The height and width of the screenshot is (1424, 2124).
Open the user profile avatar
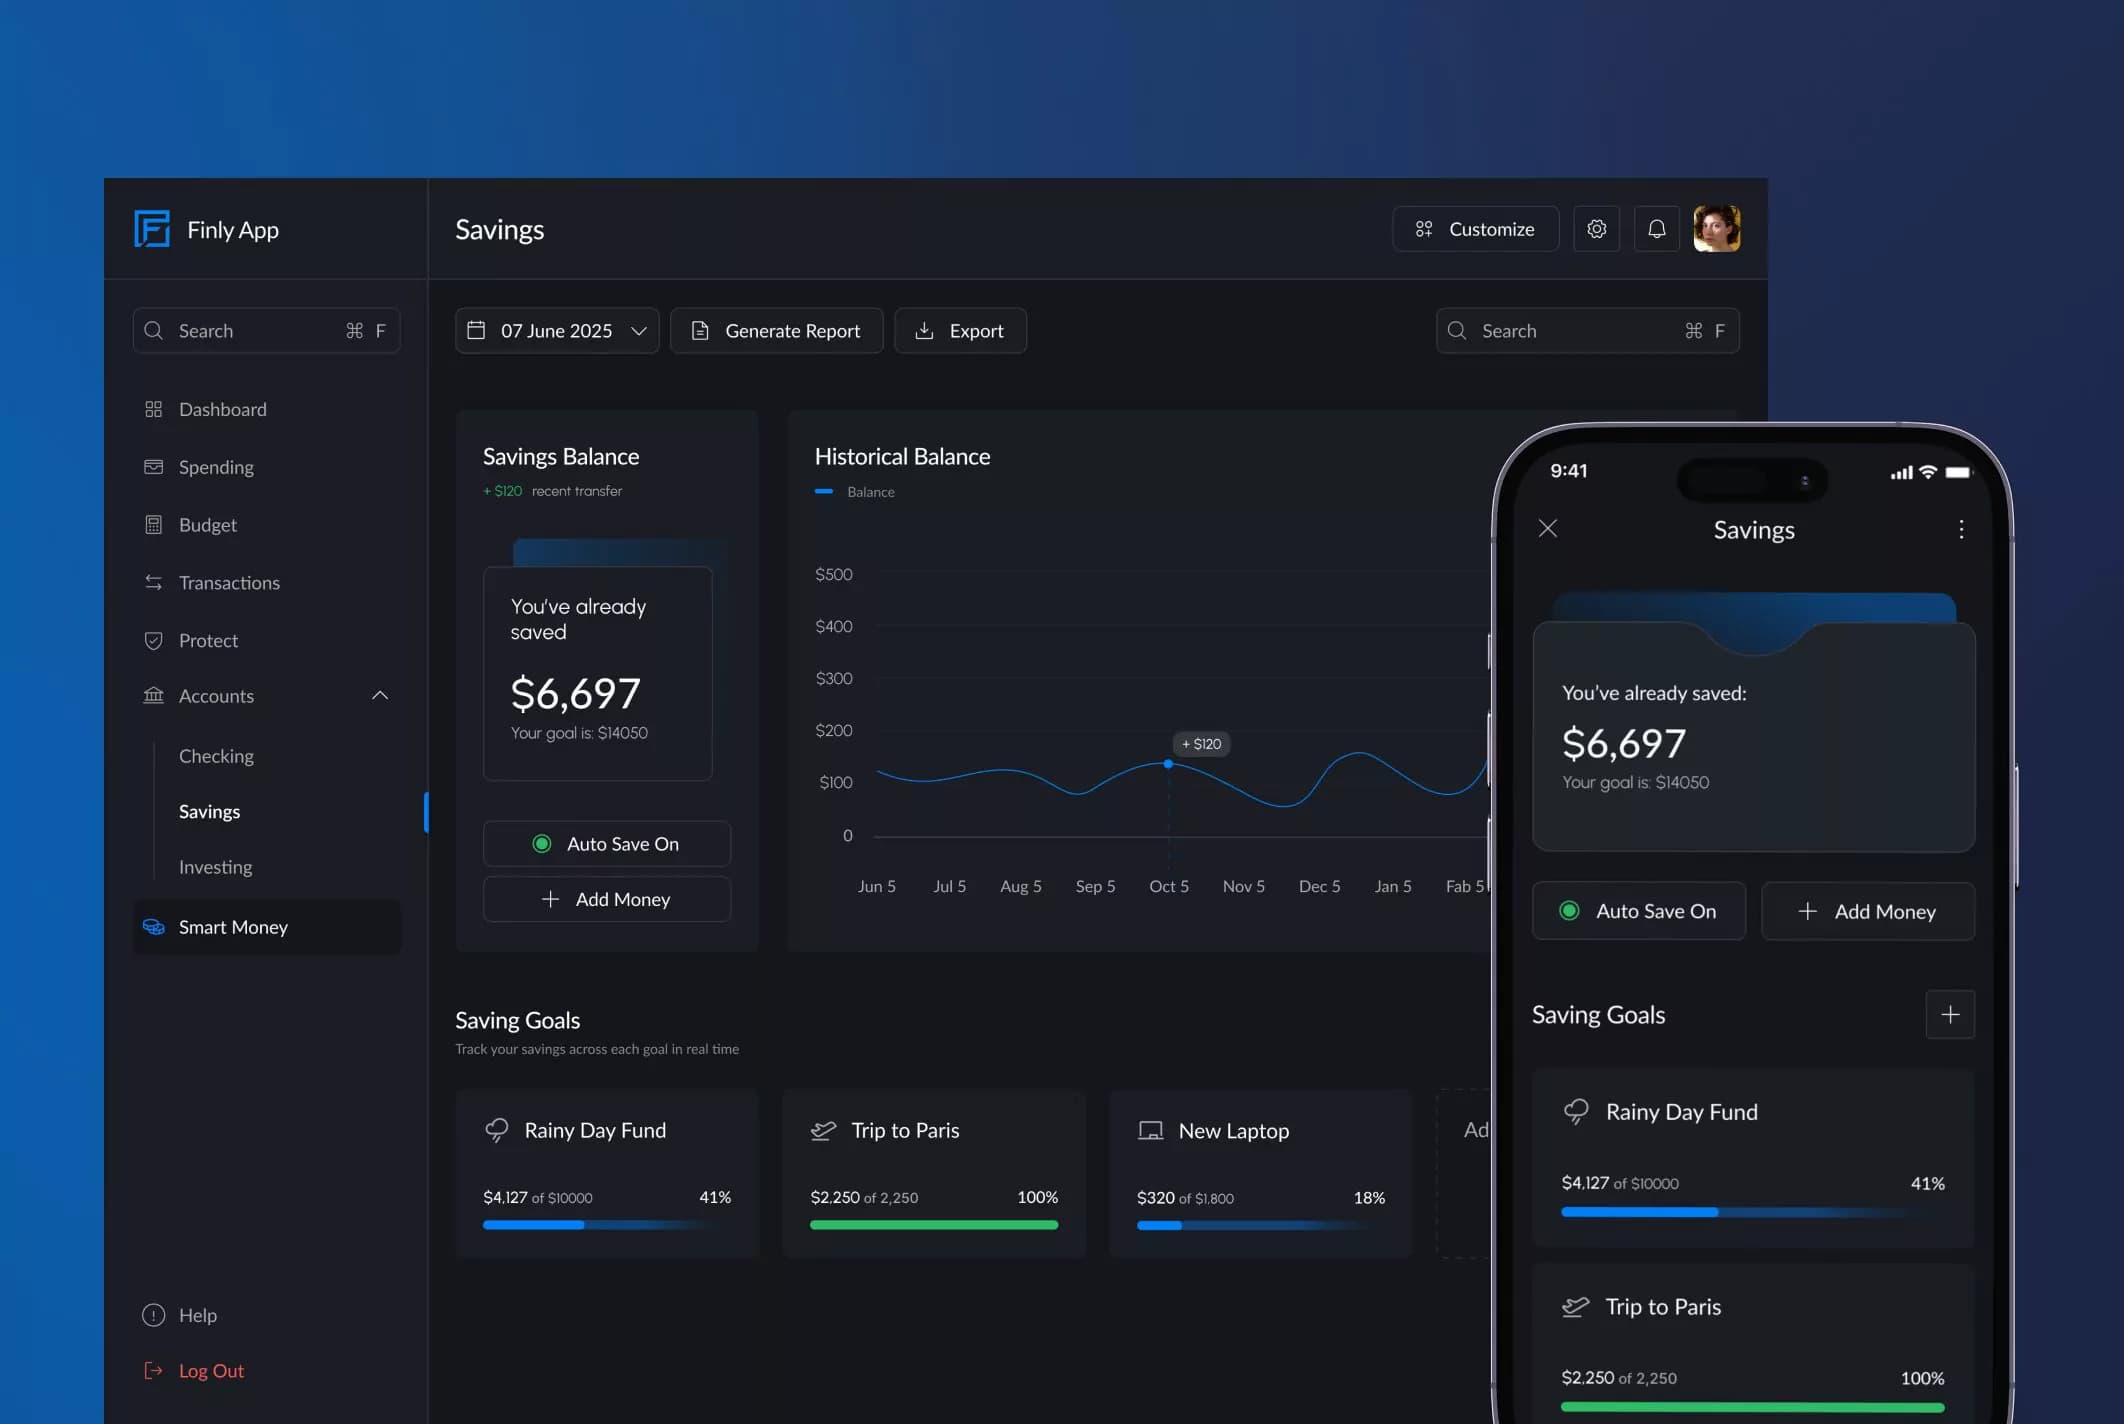coord(1717,229)
